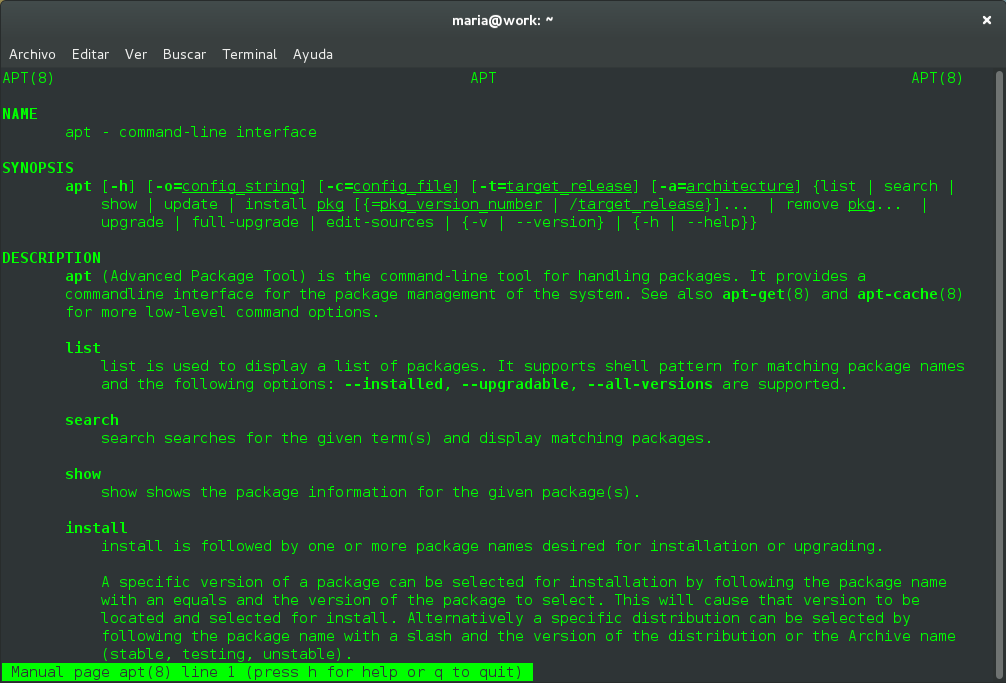Open the Ver menu
1006x683 pixels.
pyautogui.click(x=136, y=54)
